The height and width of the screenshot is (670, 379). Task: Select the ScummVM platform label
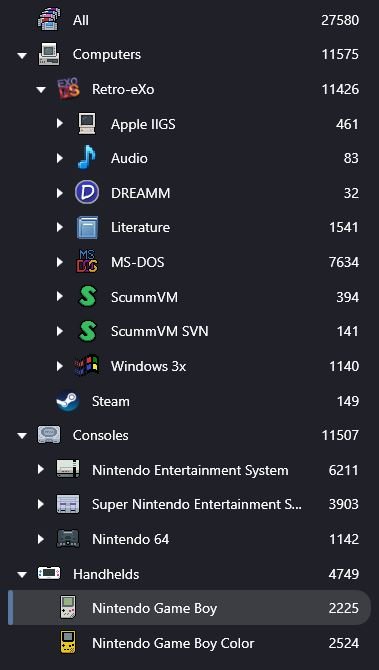tap(144, 297)
